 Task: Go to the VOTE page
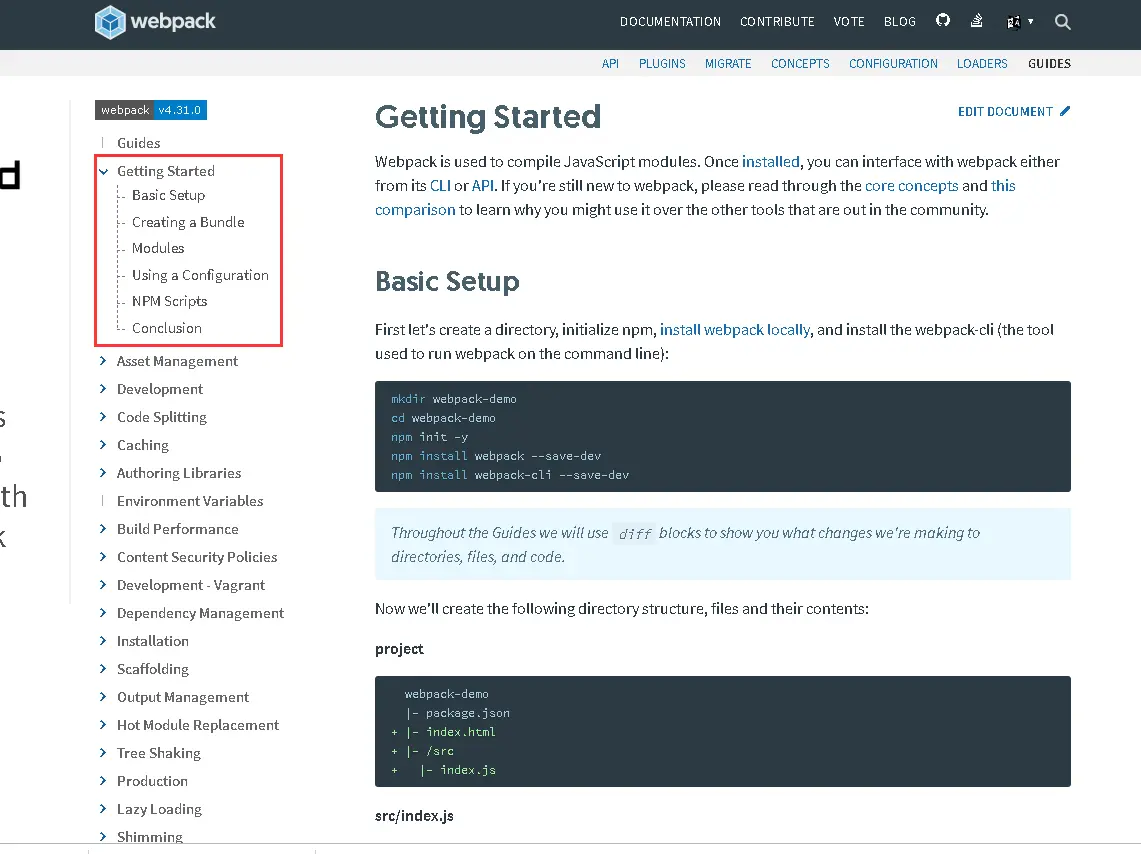pos(849,22)
